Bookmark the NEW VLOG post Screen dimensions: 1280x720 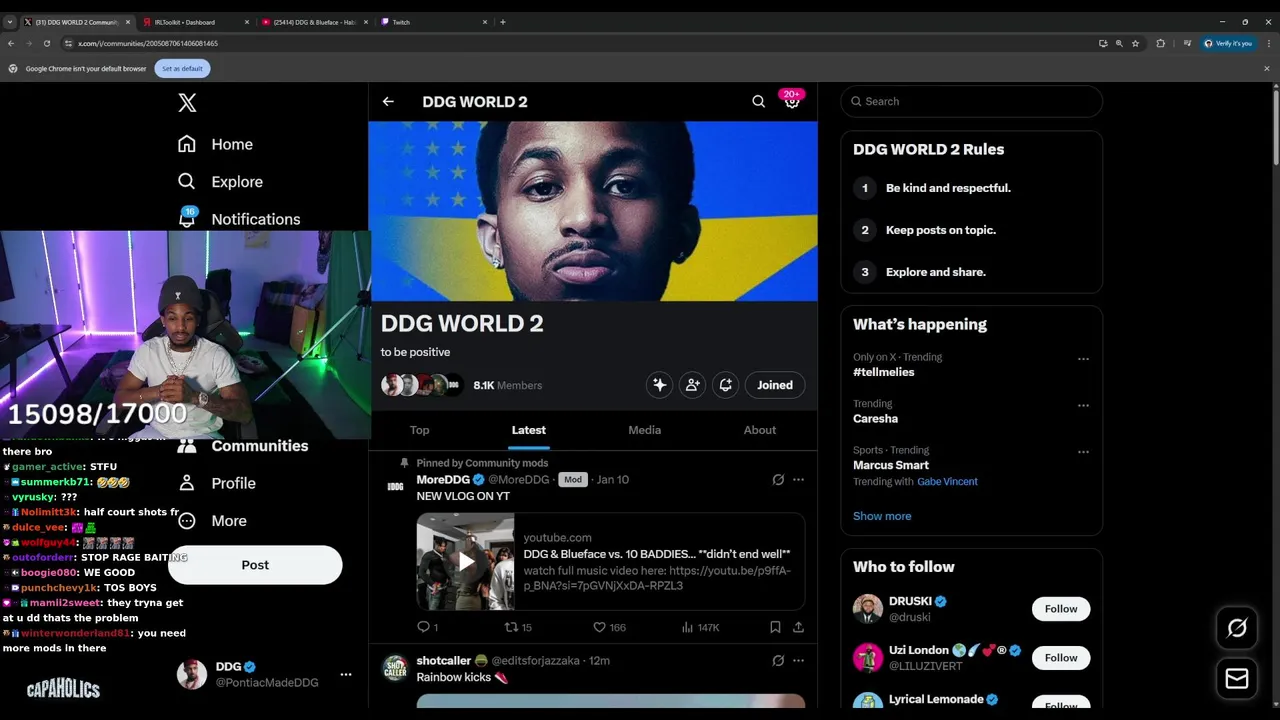coord(775,627)
